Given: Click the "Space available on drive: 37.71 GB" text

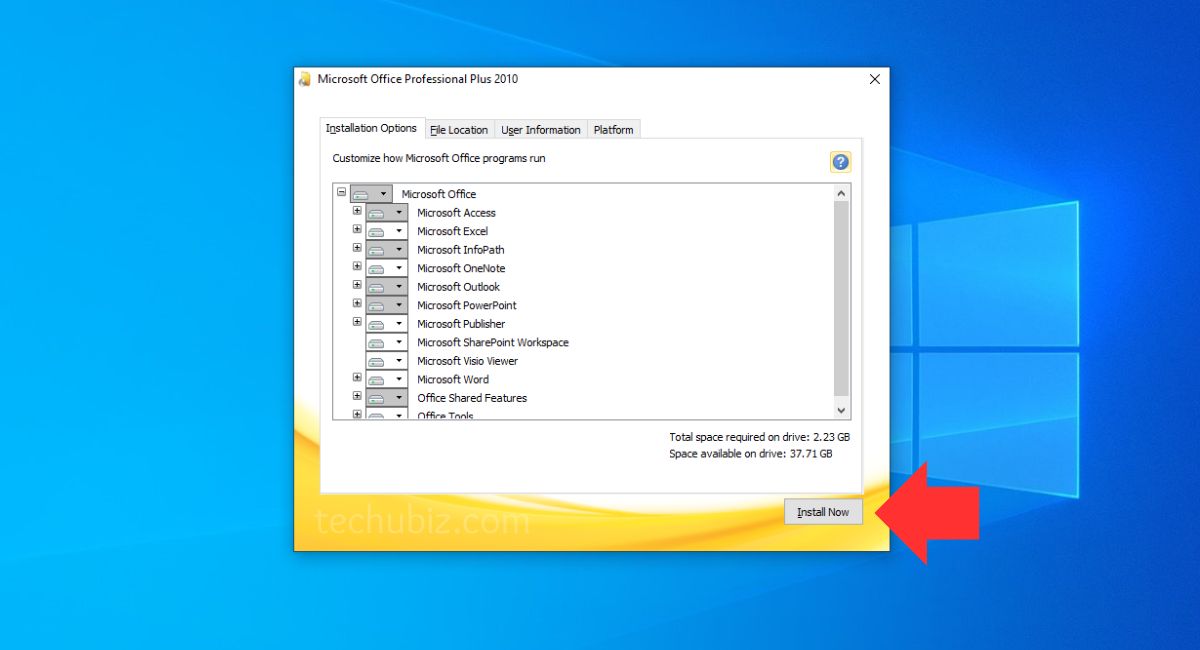Looking at the screenshot, I should pyautogui.click(x=750, y=454).
